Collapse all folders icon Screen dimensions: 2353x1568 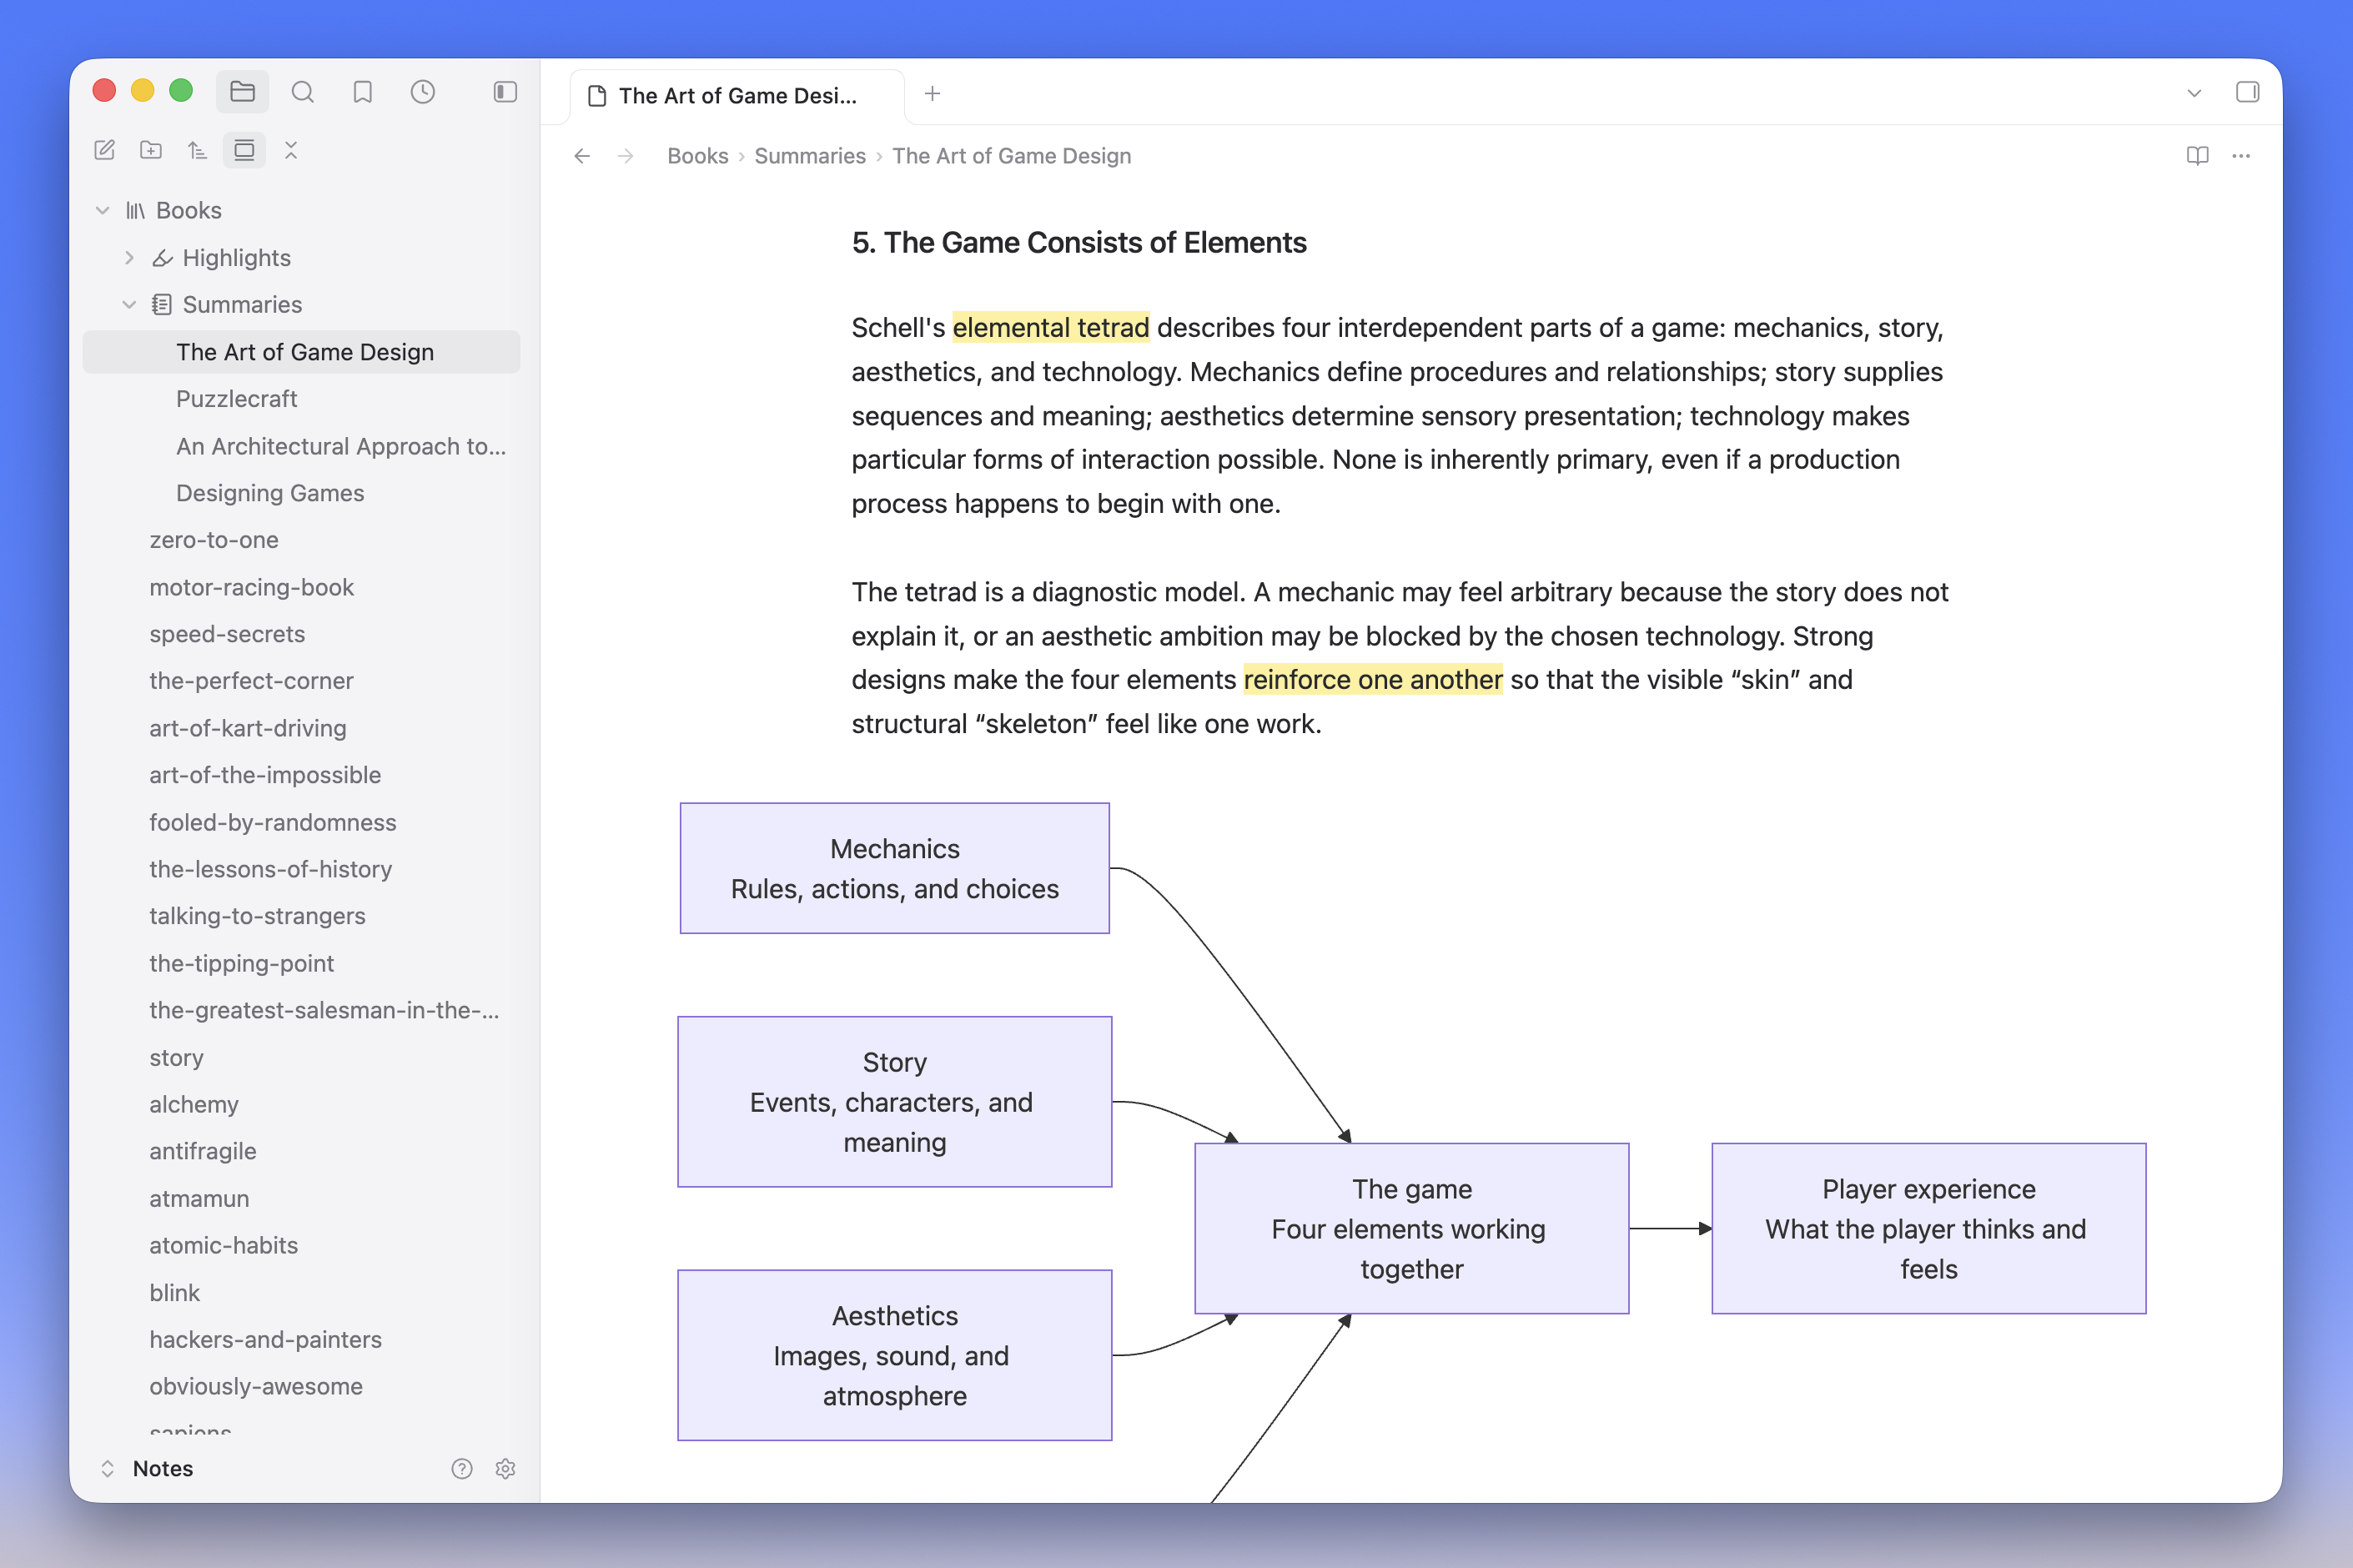[291, 150]
